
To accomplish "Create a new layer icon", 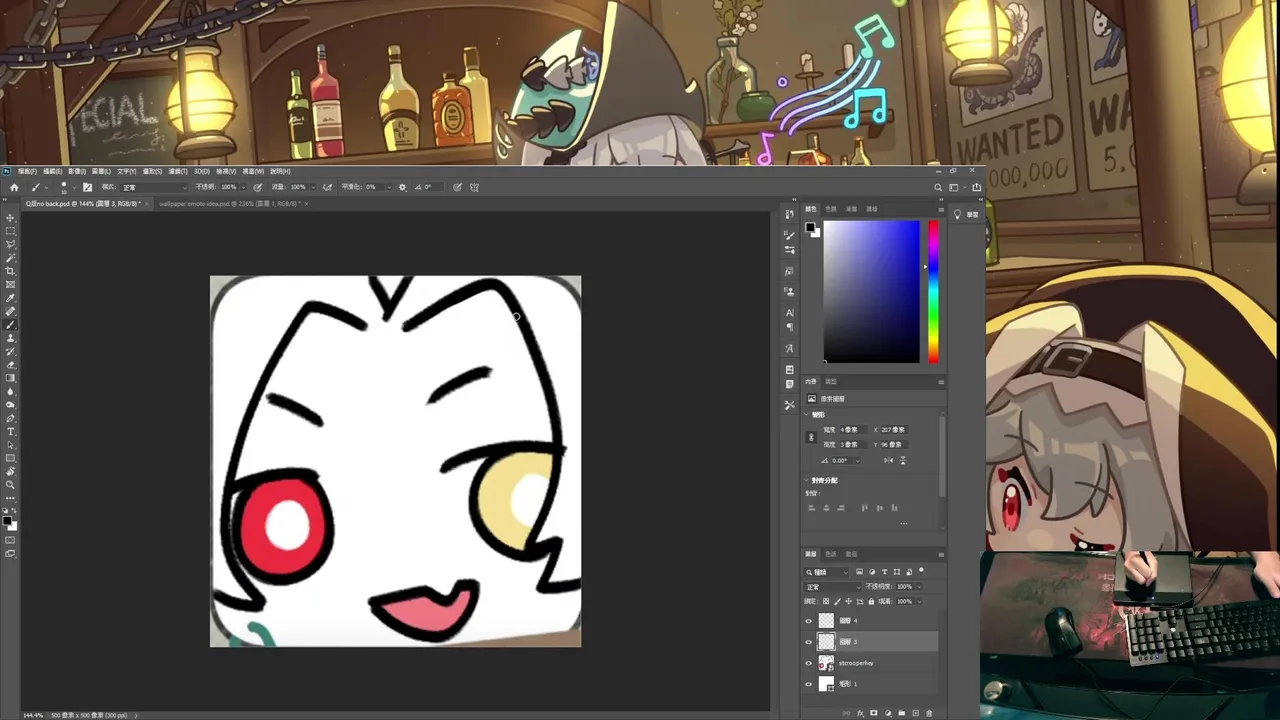I will tap(916, 713).
